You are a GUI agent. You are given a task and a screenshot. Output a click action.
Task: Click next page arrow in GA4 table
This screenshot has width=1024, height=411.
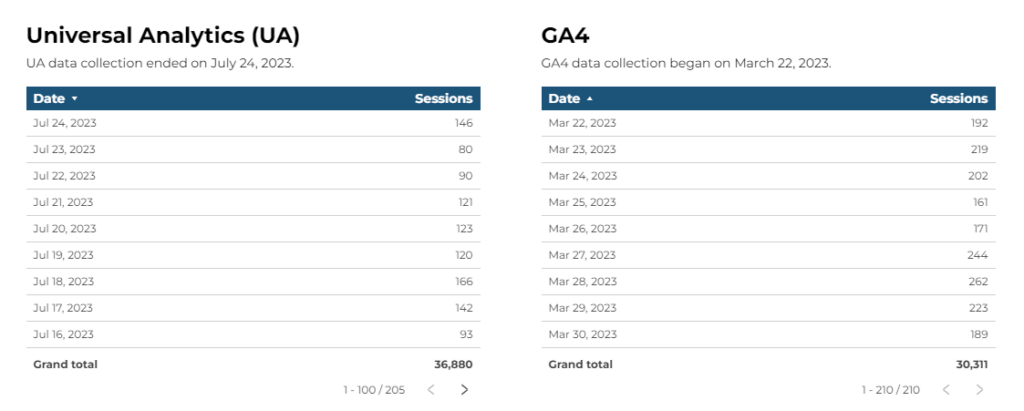coord(979,390)
